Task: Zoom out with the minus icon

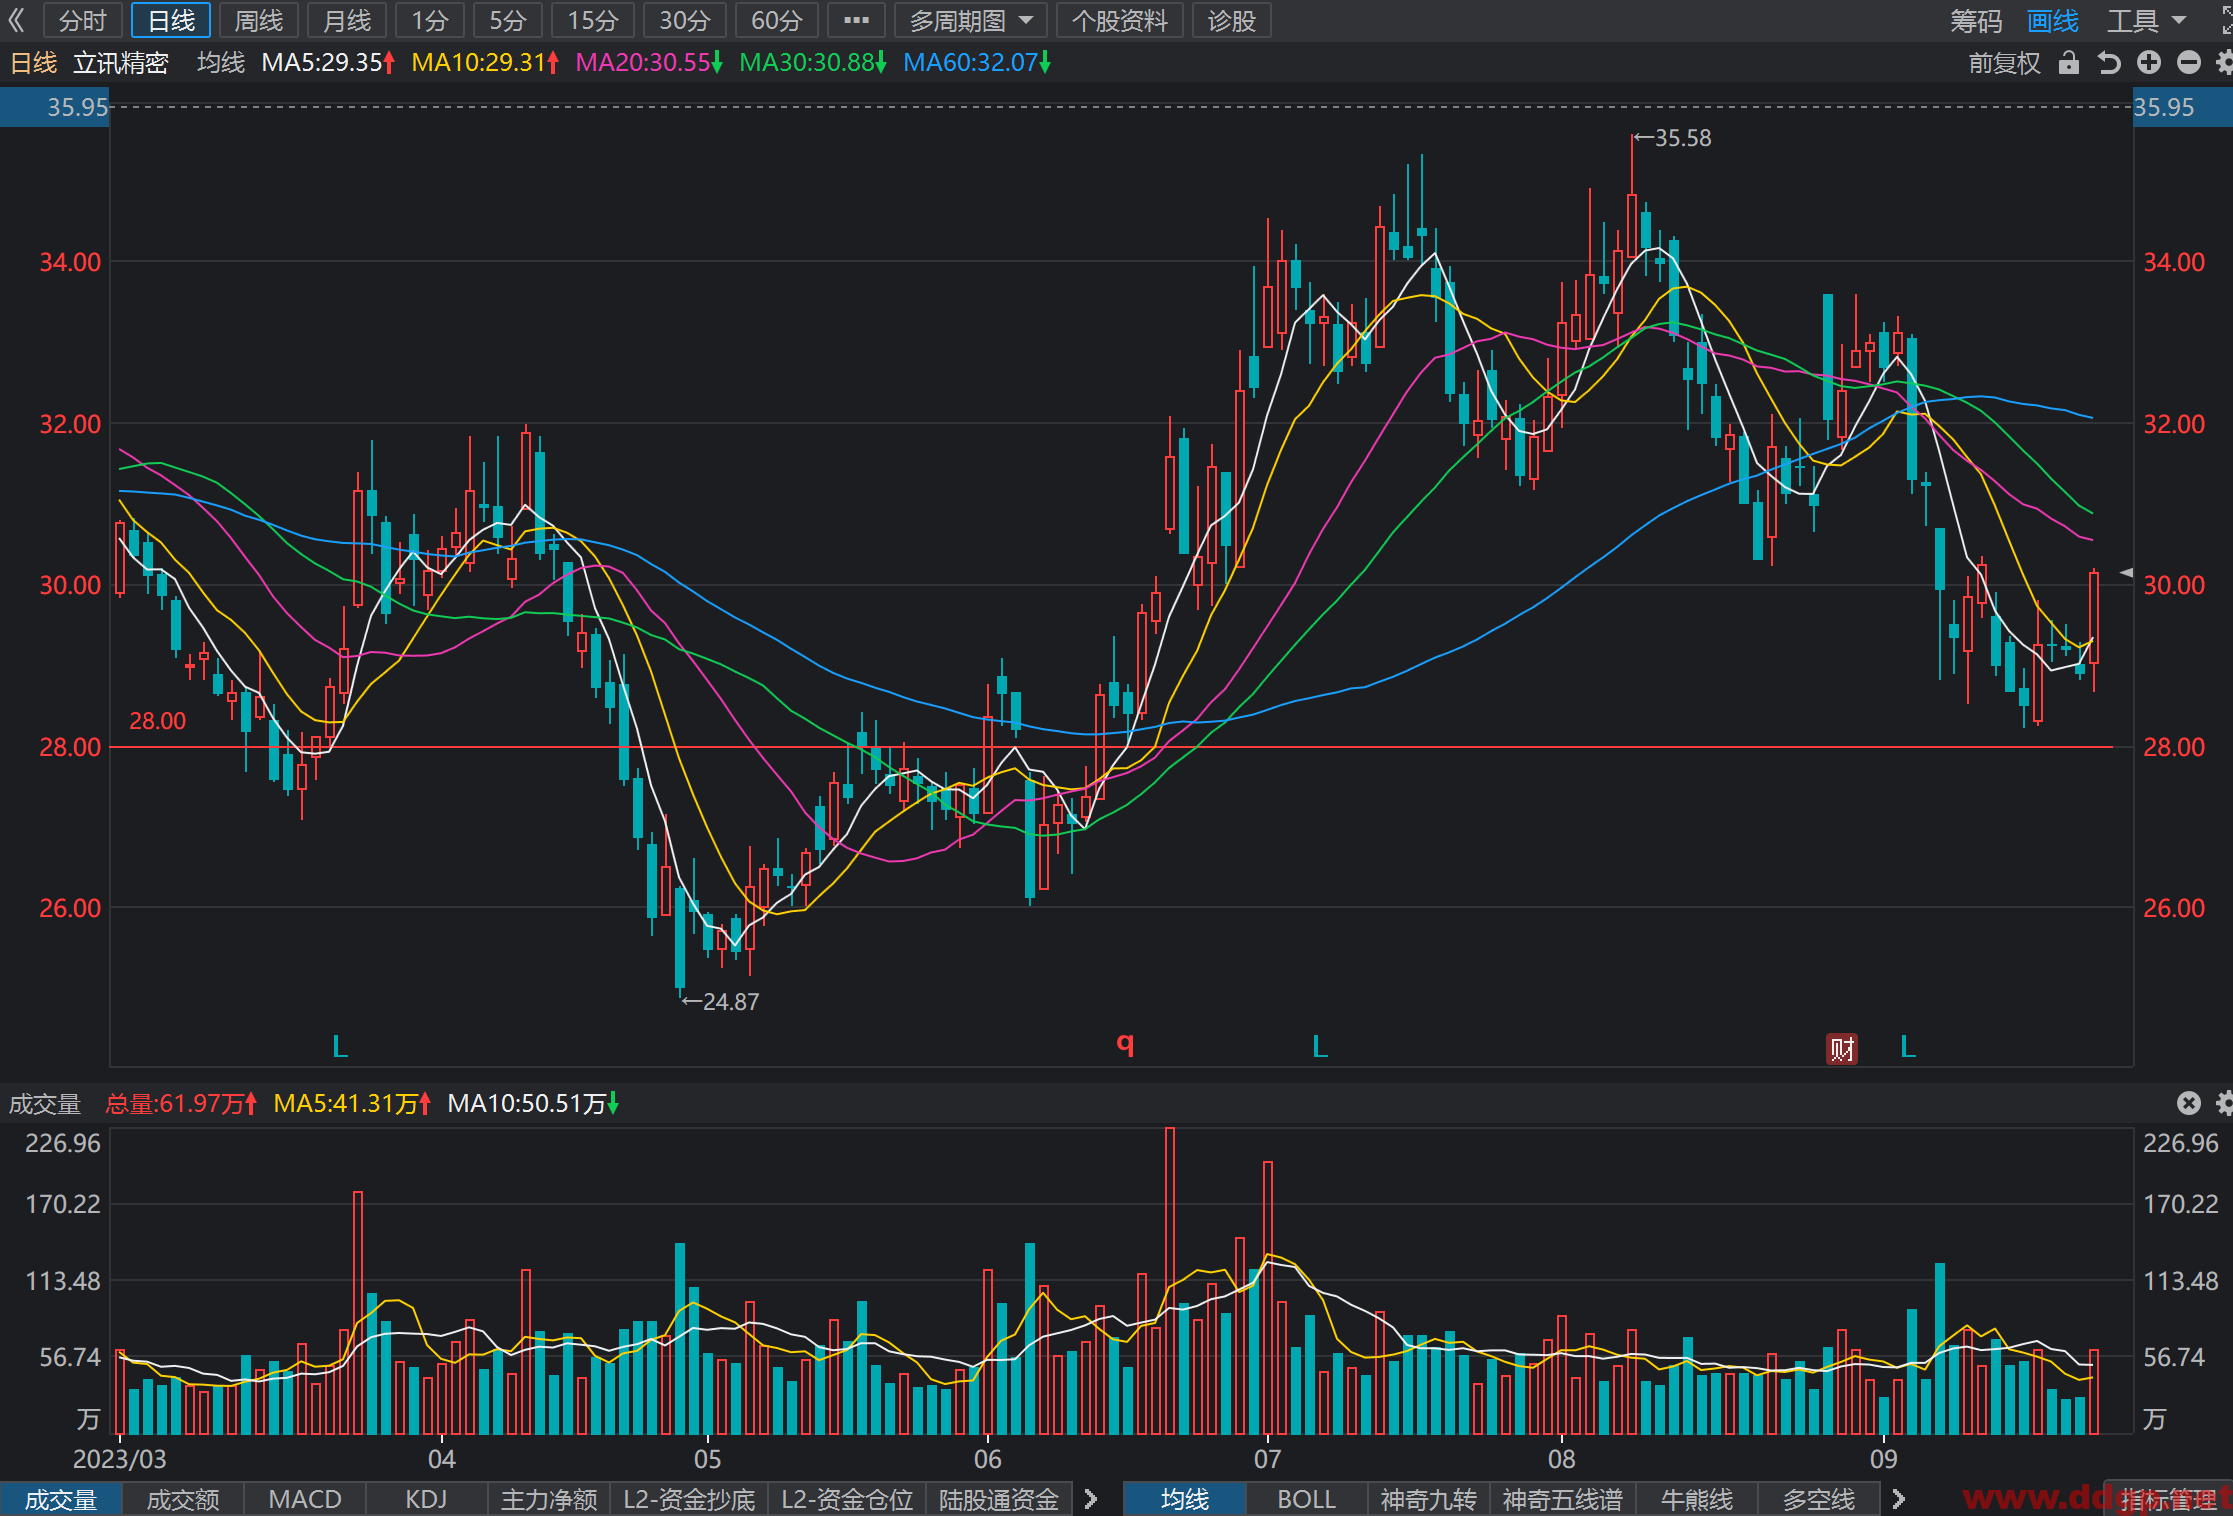Action: [x=2189, y=63]
